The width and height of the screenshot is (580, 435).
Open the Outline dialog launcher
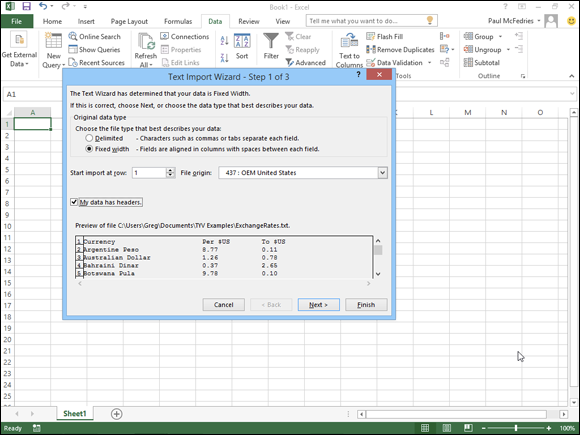(523, 76)
